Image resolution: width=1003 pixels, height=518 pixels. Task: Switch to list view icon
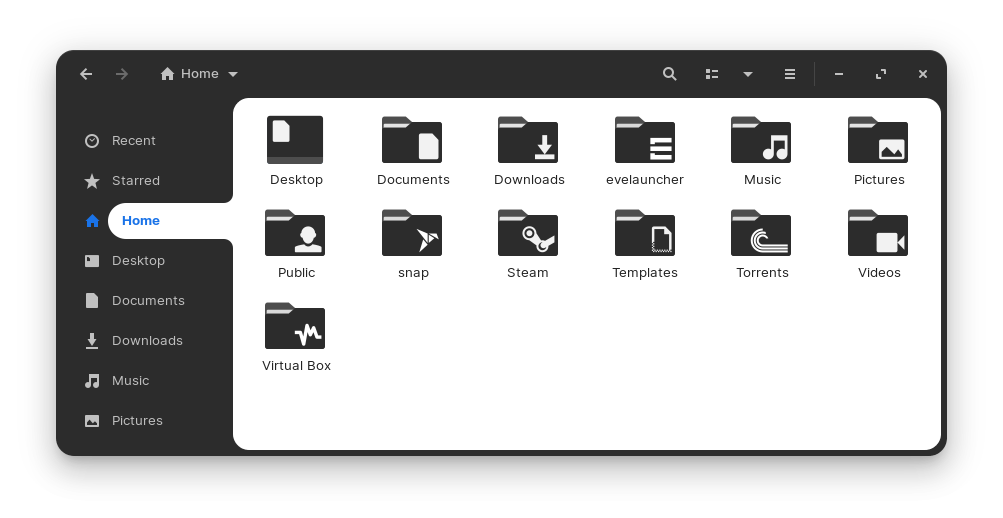pyautogui.click(x=711, y=74)
